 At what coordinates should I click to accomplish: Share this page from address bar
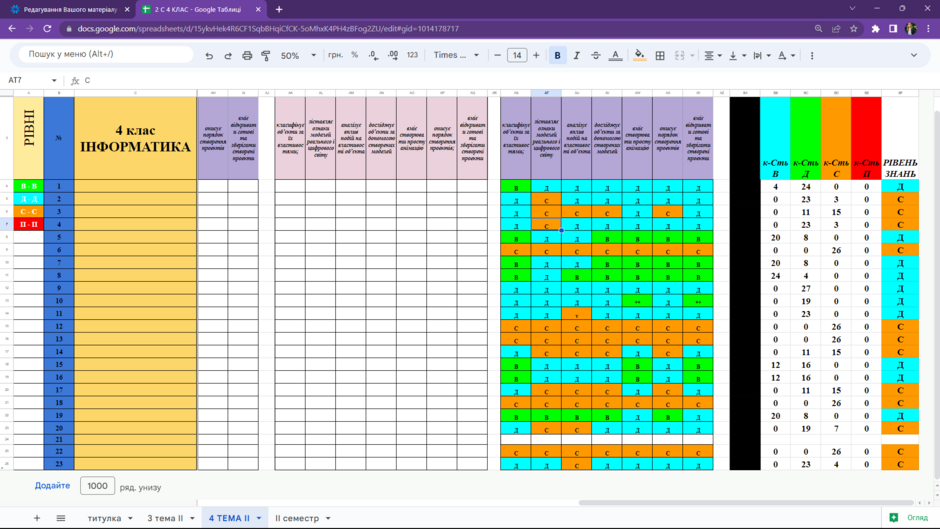836,29
